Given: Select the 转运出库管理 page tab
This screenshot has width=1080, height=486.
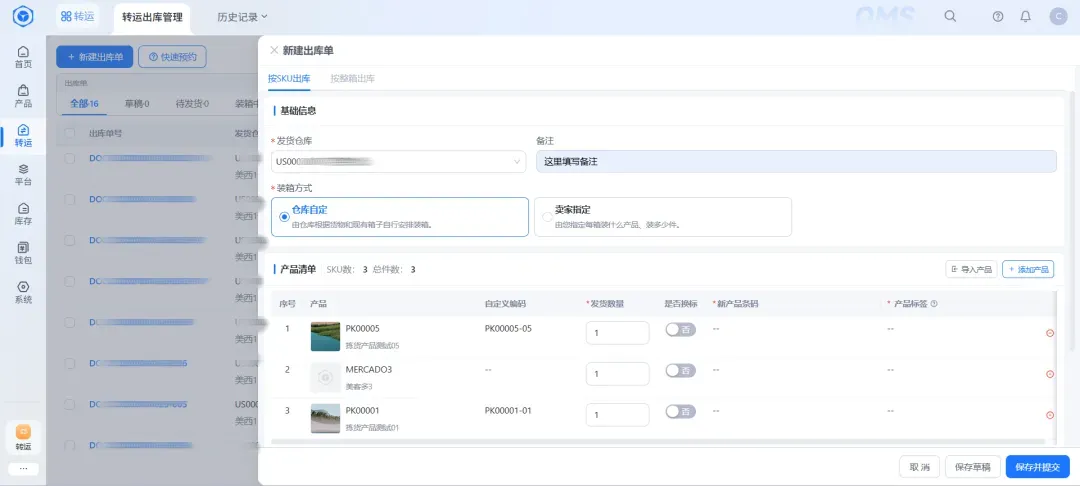Looking at the screenshot, I should point(152,17).
